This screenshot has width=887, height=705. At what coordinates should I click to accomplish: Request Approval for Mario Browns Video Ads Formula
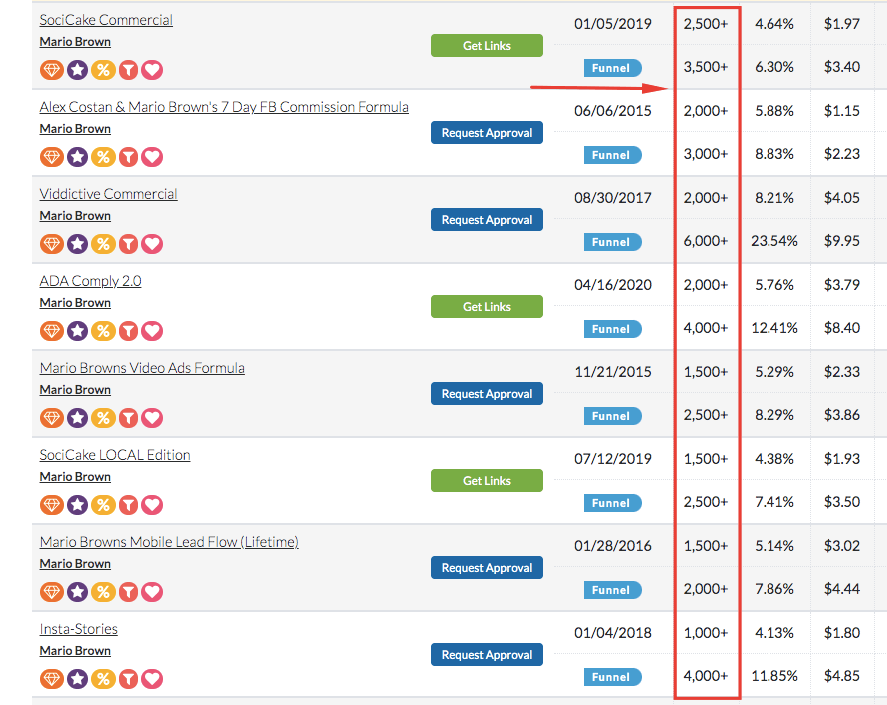(x=486, y=394)
